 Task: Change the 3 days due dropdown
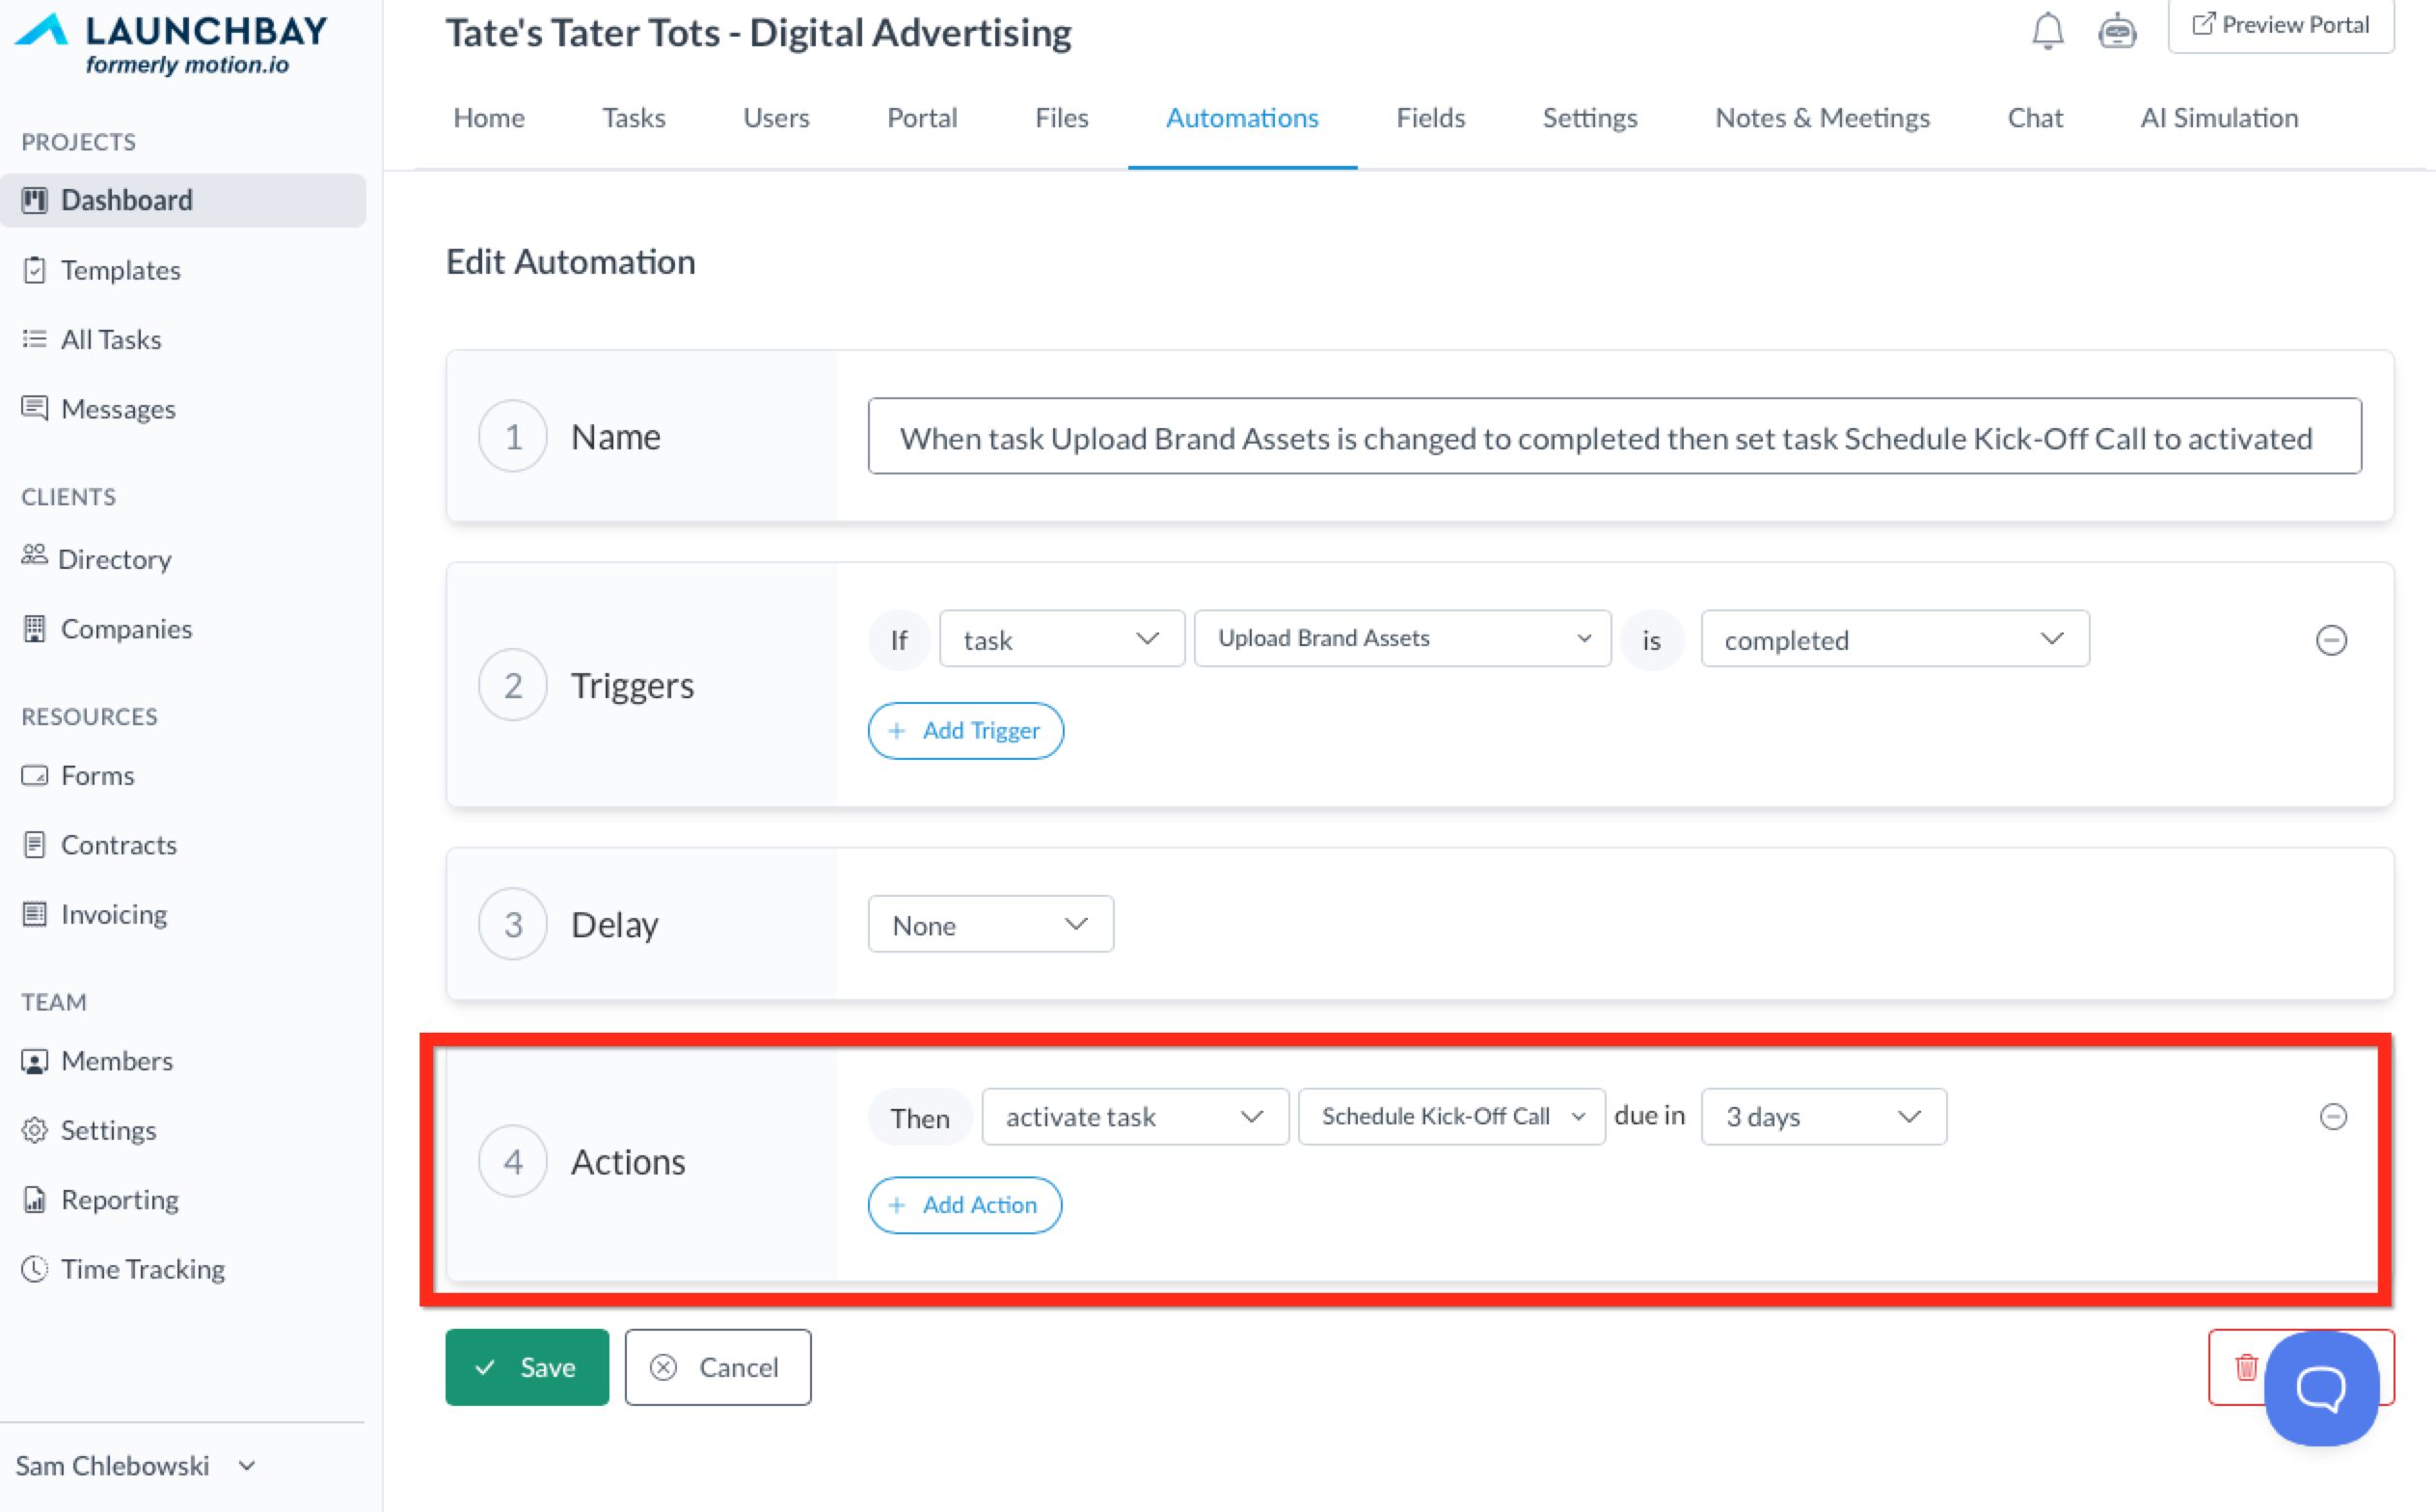coord(1822,1116)
